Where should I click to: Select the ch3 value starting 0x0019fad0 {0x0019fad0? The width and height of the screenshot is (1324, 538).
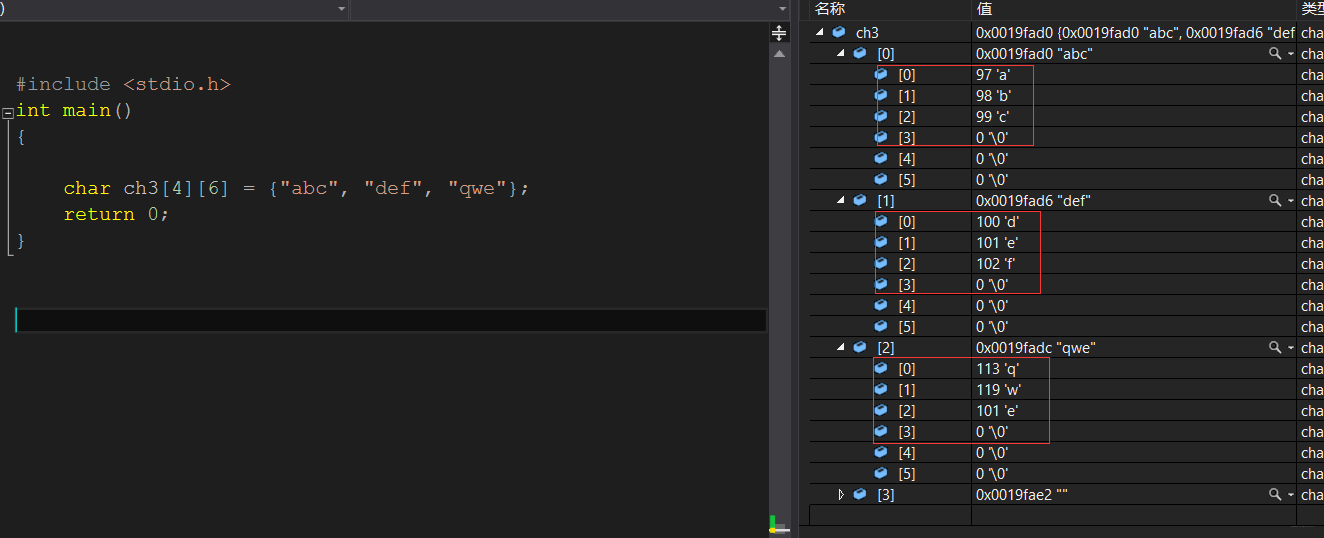1135,32
